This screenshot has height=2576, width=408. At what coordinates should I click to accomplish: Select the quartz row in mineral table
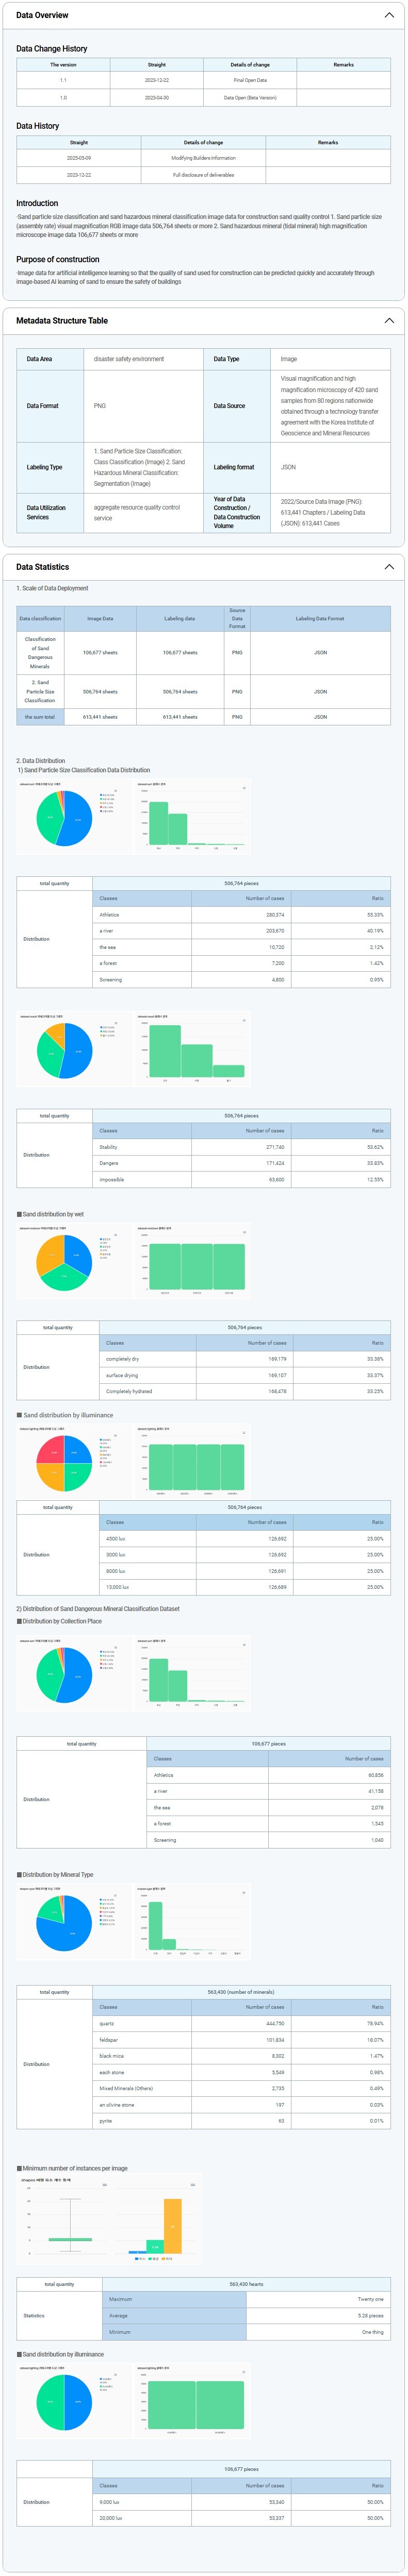coord(107,2023)
